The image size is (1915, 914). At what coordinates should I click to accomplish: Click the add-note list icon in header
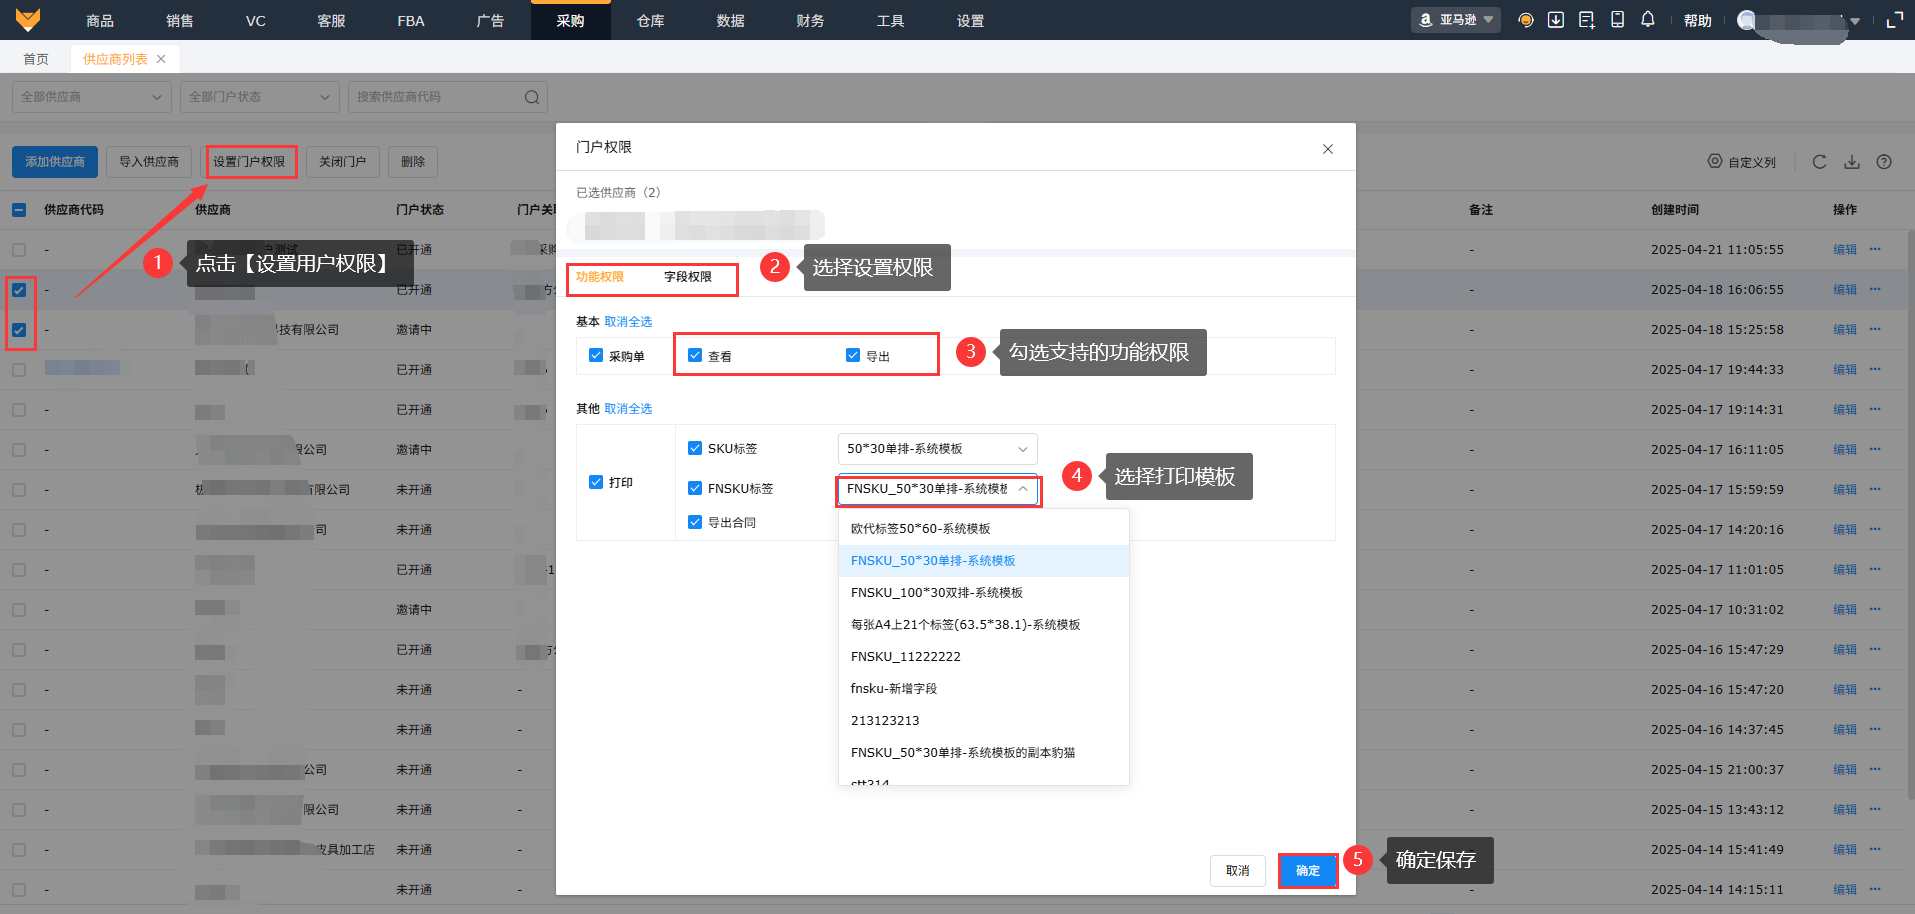1586,20
